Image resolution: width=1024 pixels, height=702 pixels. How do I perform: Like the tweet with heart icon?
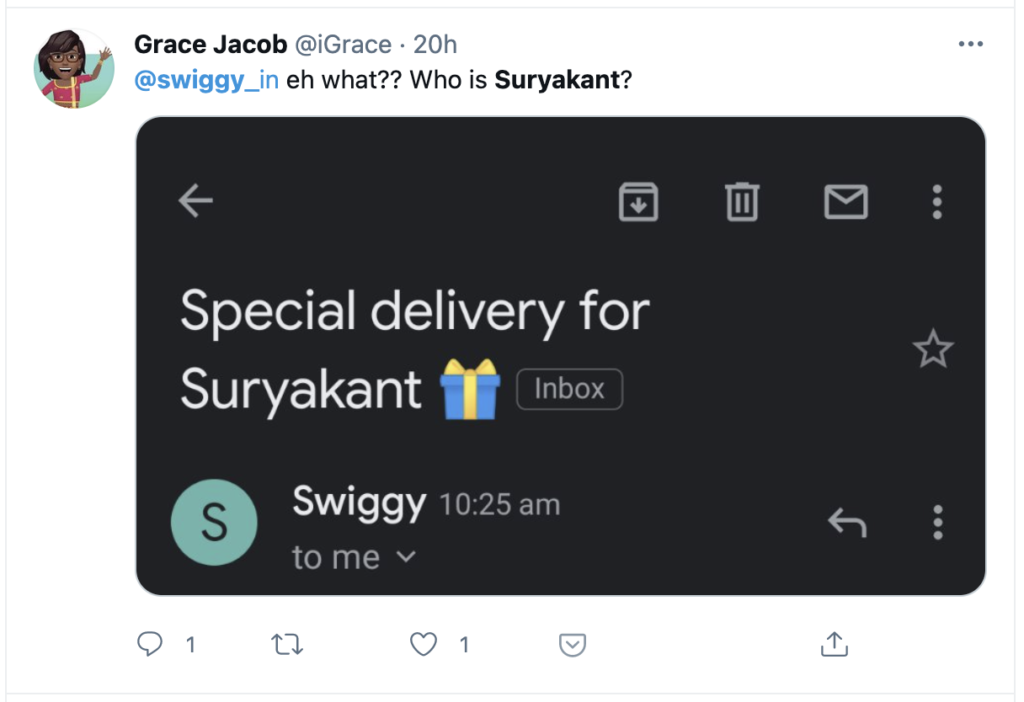424,645
